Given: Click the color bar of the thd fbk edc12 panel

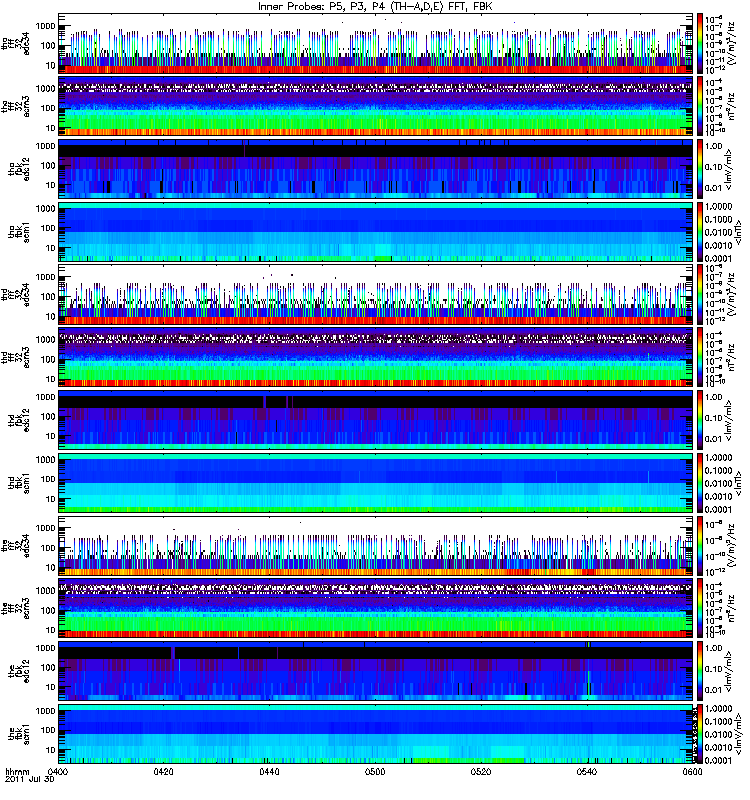Looking at the screenshot, I should click(699, 420).
